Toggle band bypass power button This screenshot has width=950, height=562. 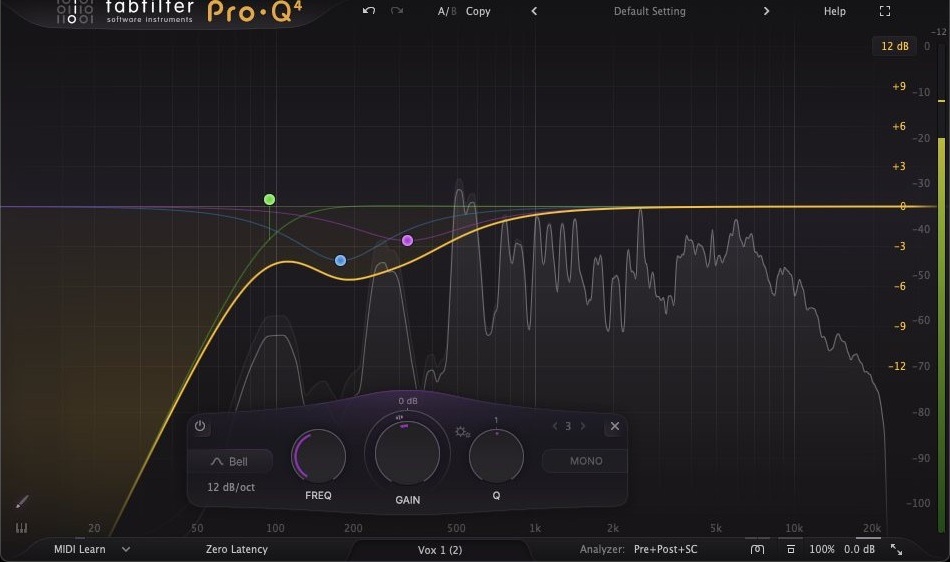tap(200, 426)
